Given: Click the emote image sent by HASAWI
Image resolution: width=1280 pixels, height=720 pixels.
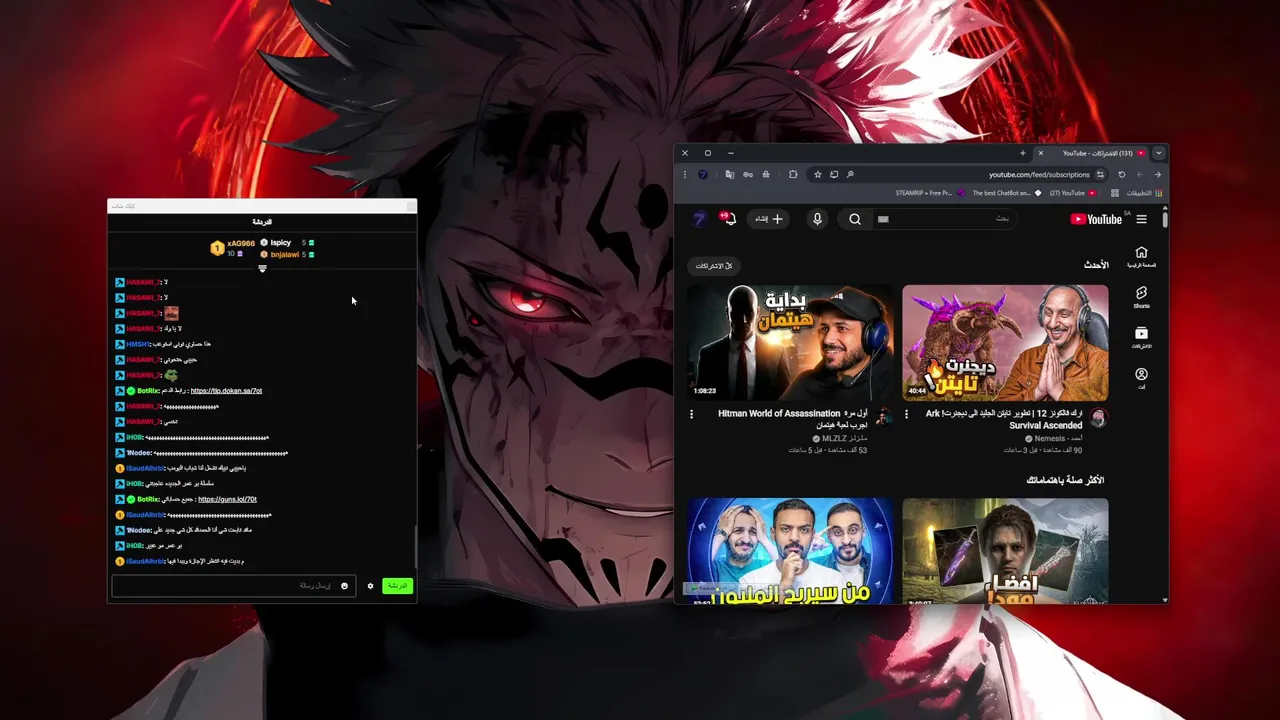Looking at the screenshot, I should pyautogui.click(x=171, y=313).
